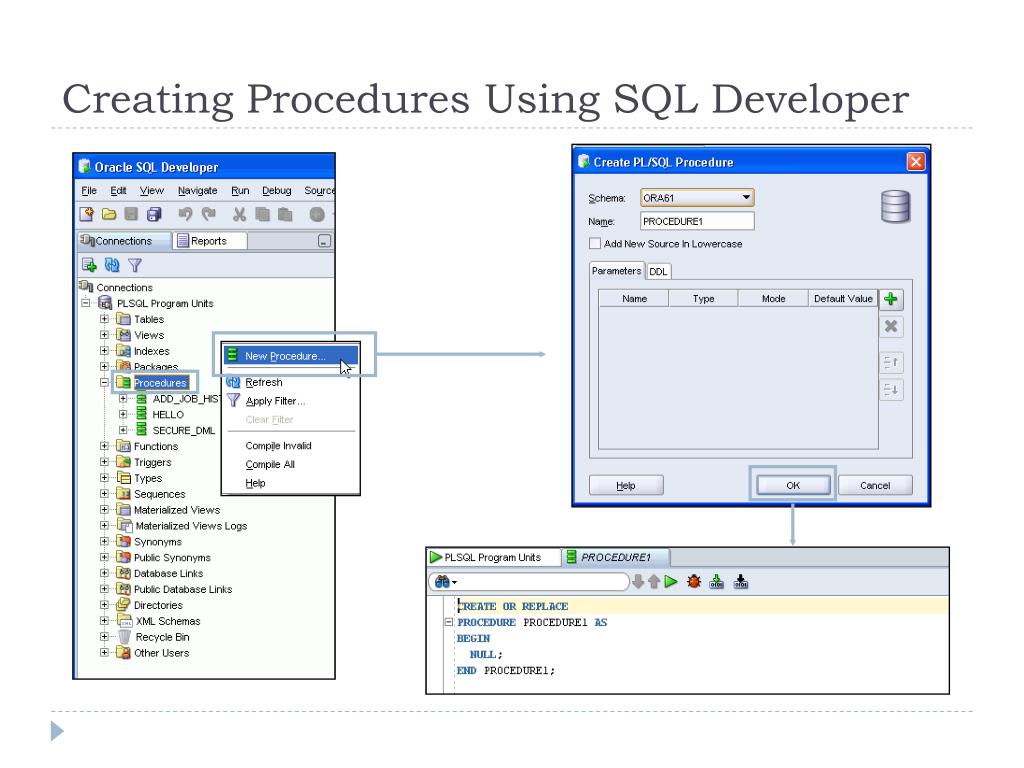
Task: Collapse the PROCEDURE code fold marker
Action: (x=449, y=622)
